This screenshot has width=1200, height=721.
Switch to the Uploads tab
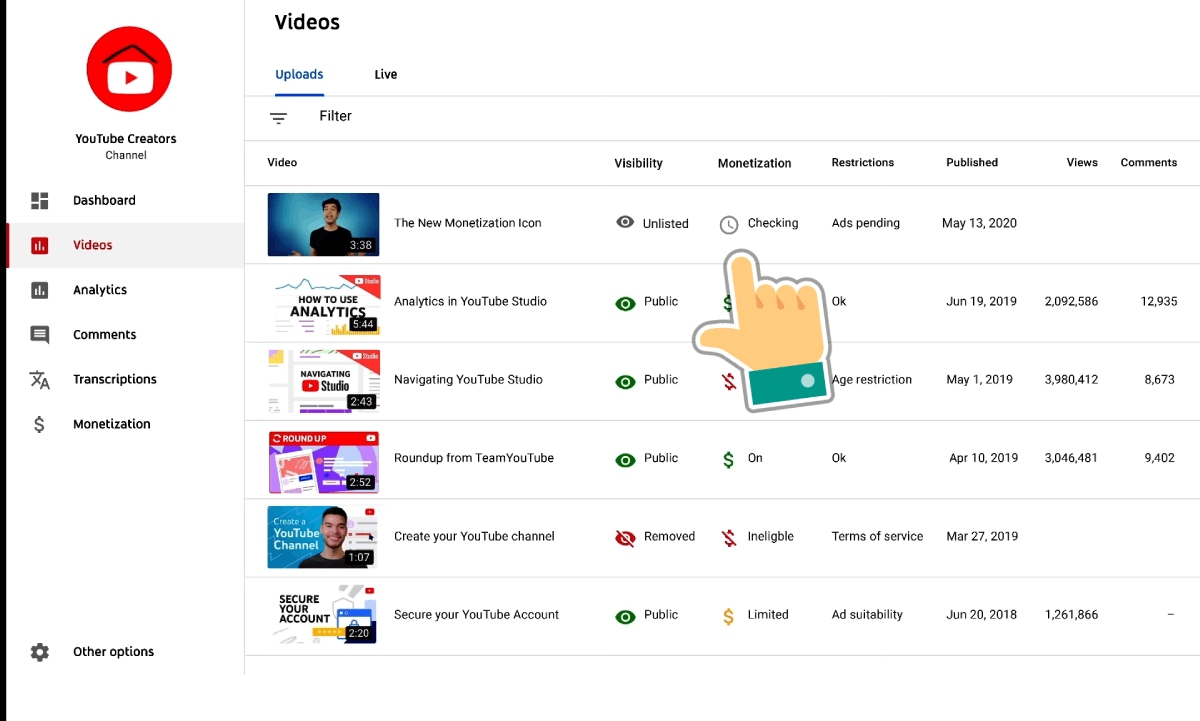(299, 75)
